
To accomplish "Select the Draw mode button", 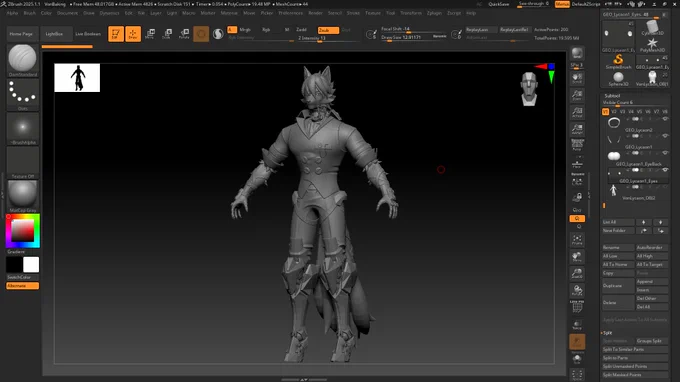I will (x=133, y=33).
